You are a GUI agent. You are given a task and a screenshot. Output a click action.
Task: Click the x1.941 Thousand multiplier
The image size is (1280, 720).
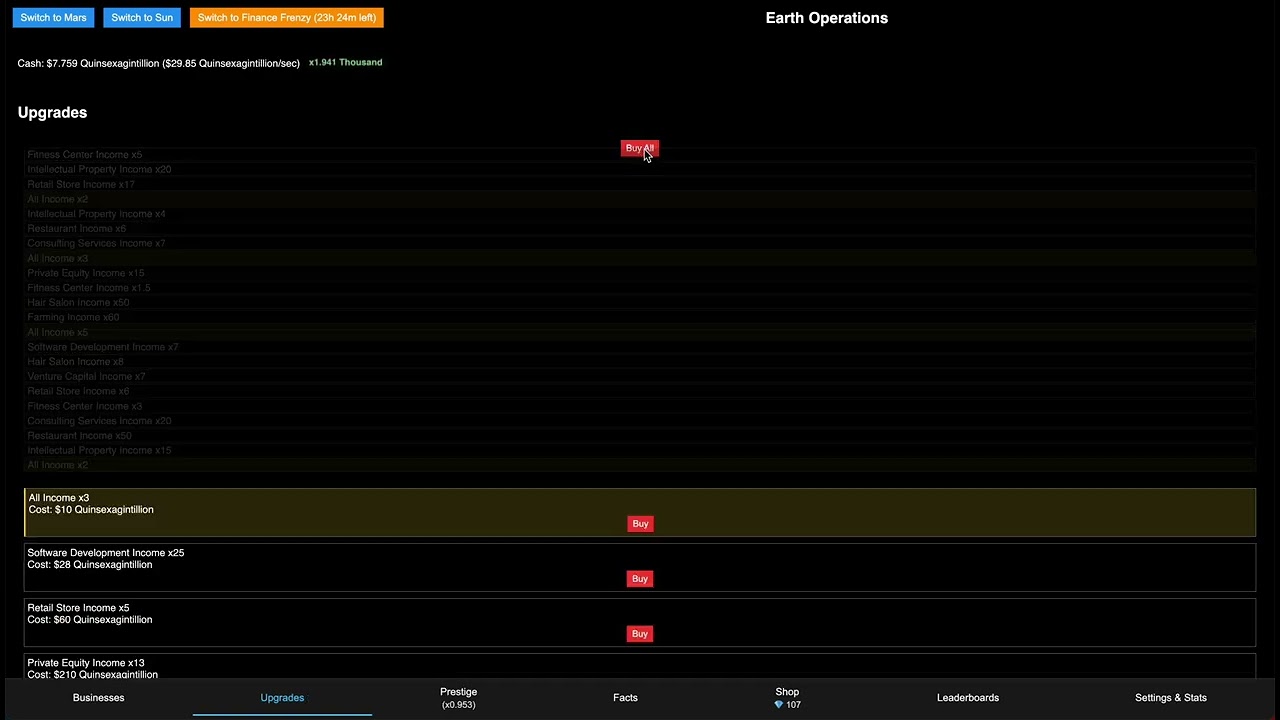(345, 62)
